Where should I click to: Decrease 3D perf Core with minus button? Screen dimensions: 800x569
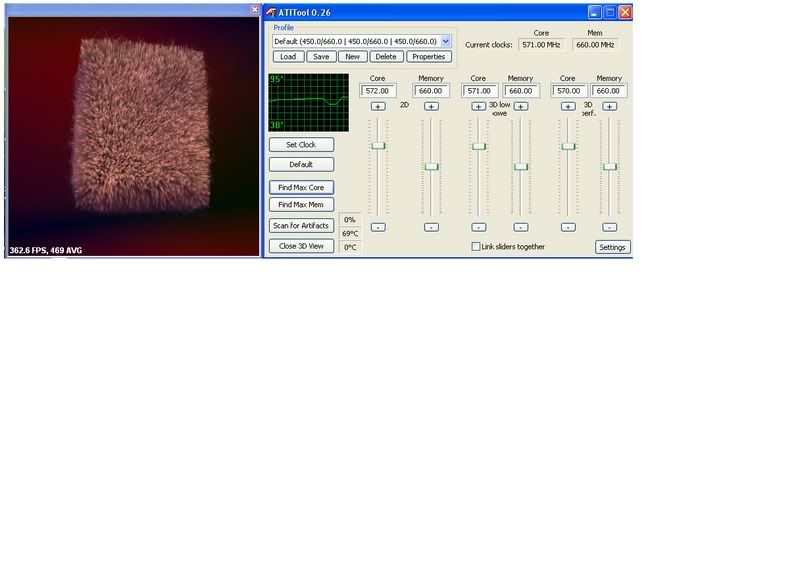(568, 227)
